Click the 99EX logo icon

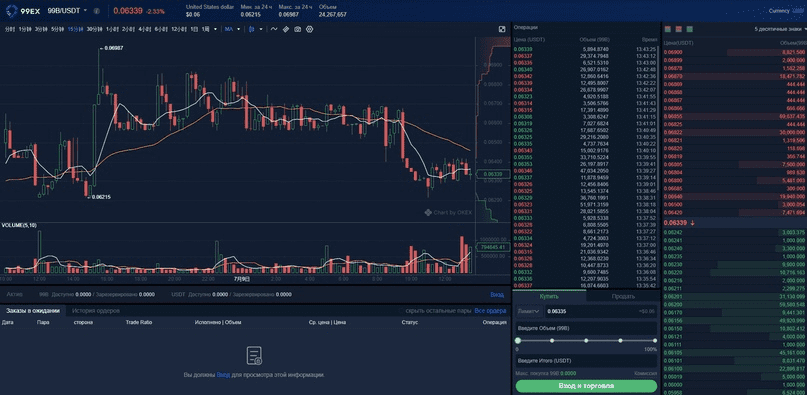(12, 10)
